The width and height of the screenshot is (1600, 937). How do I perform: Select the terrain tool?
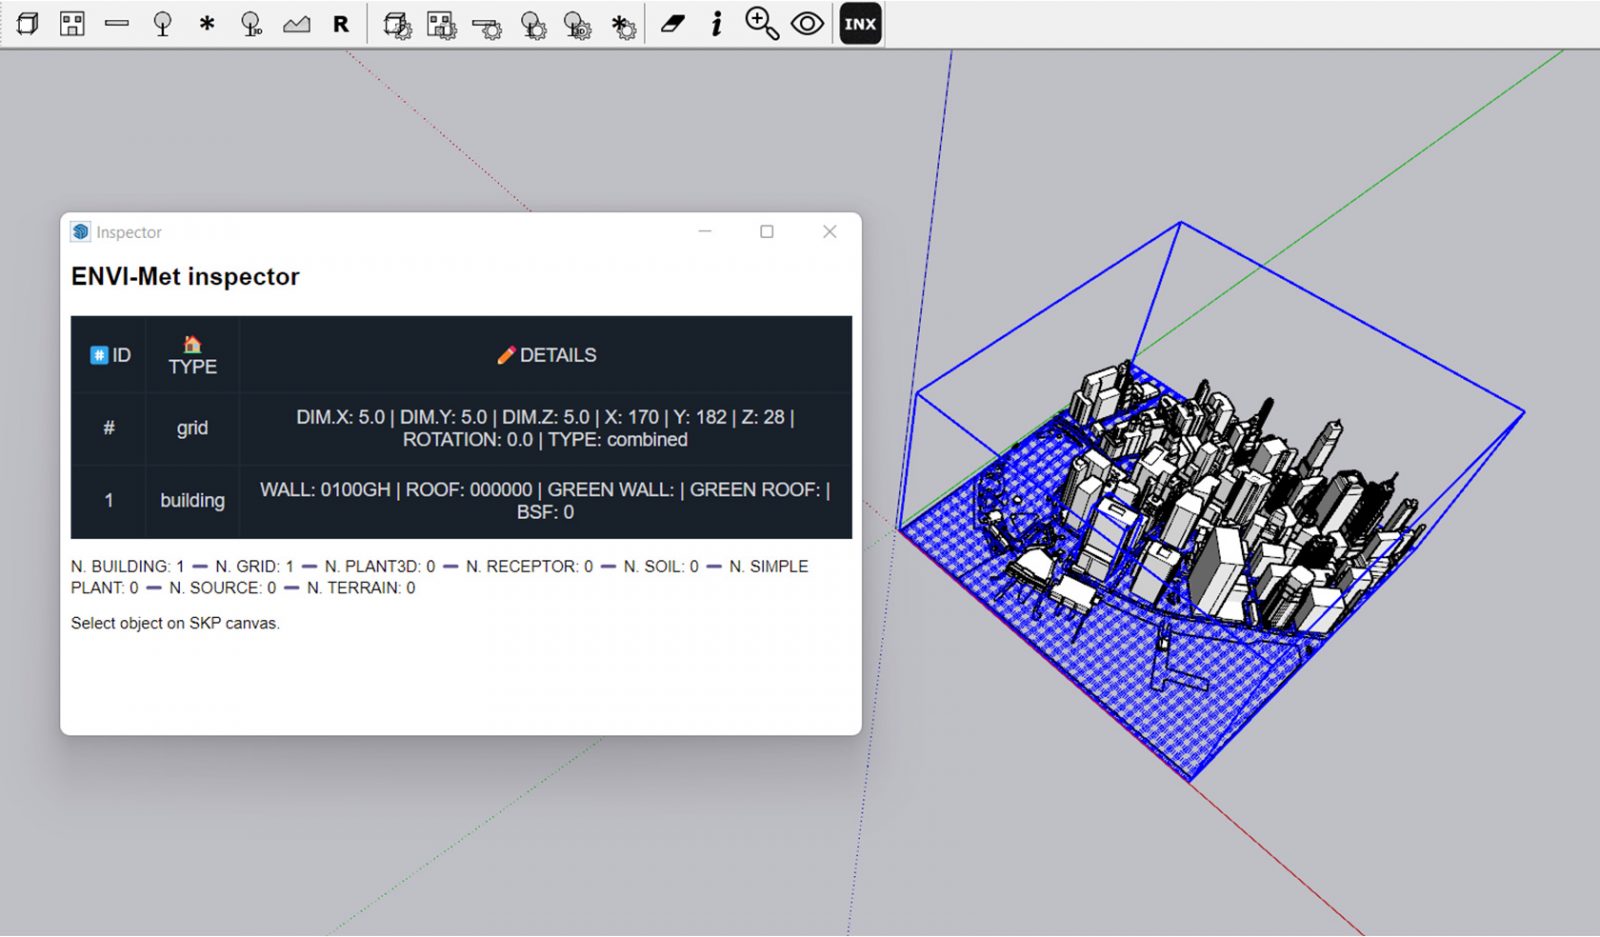pos(296,24)
